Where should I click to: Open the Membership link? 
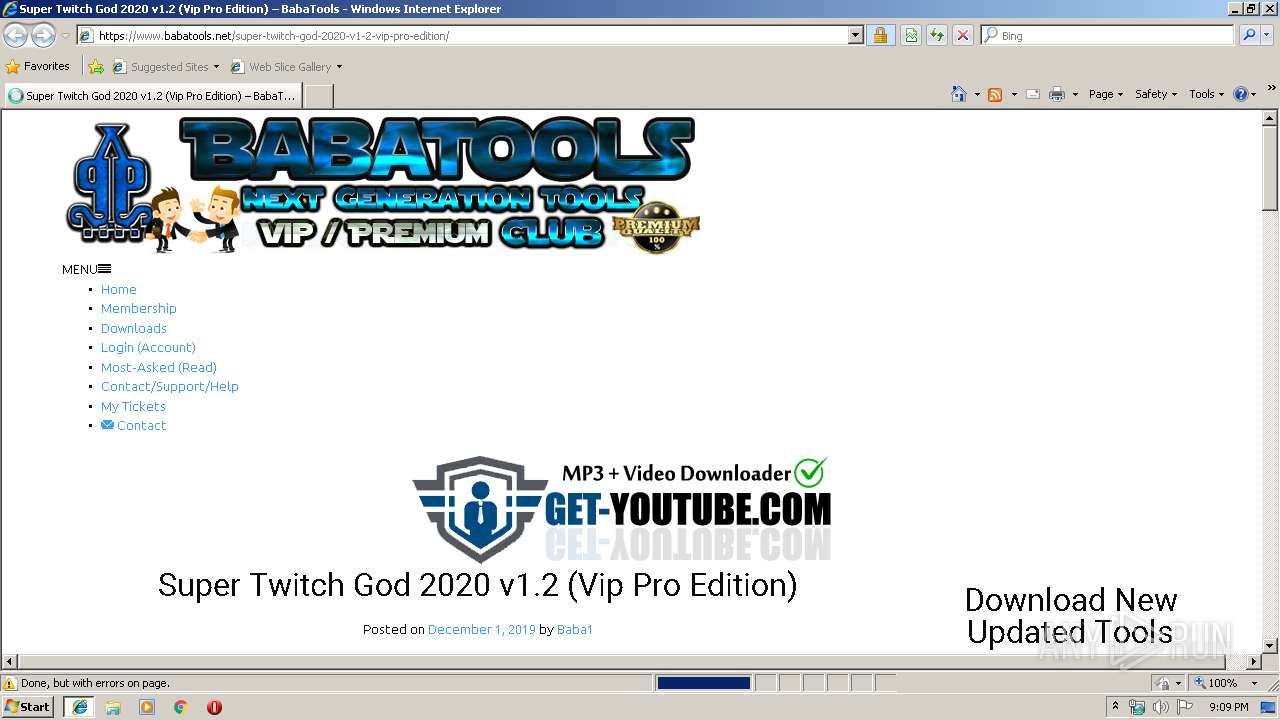tap(138, 308)
